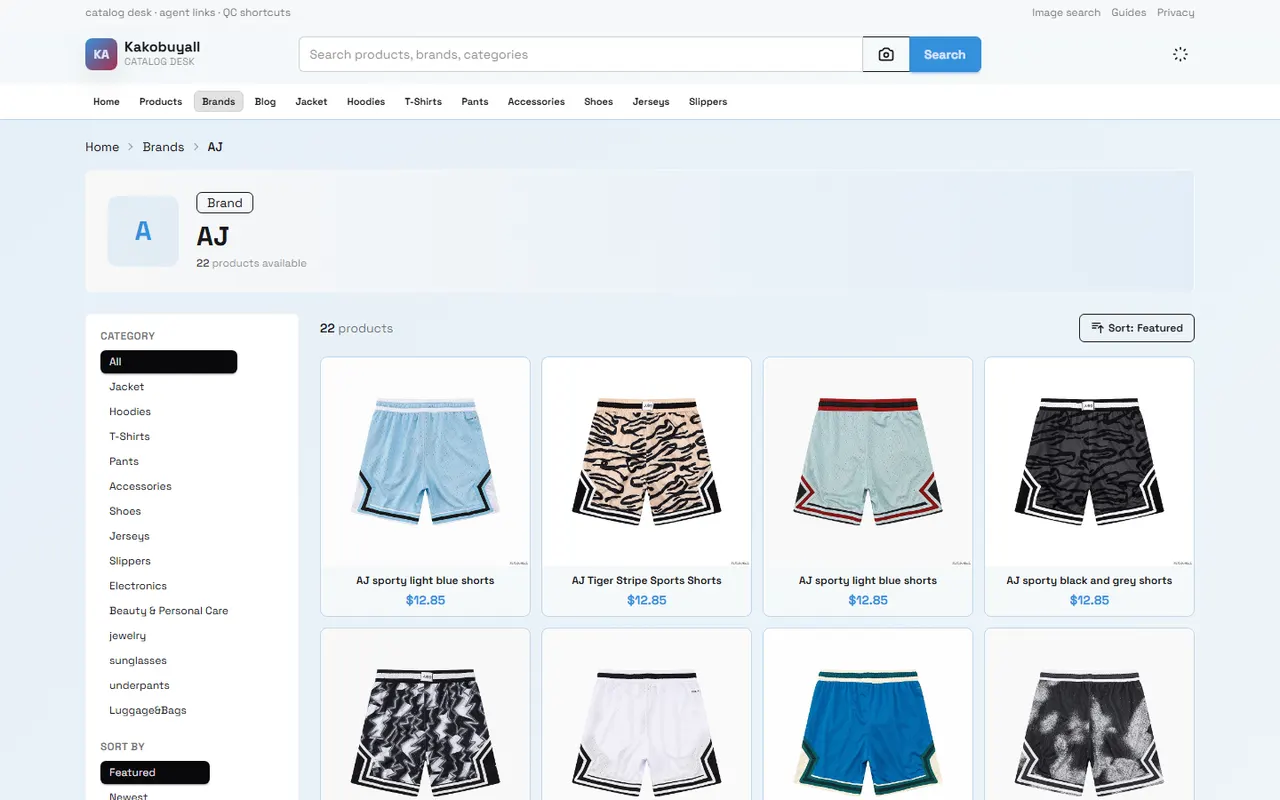
Task: Select Hoodies in the top navigation
Action: point(366,101)
